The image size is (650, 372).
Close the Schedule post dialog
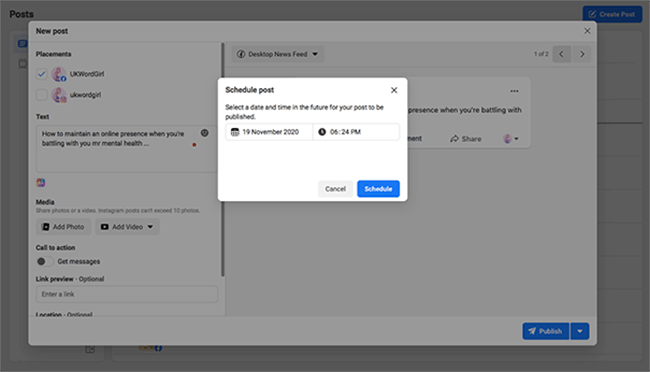(394, 90)
